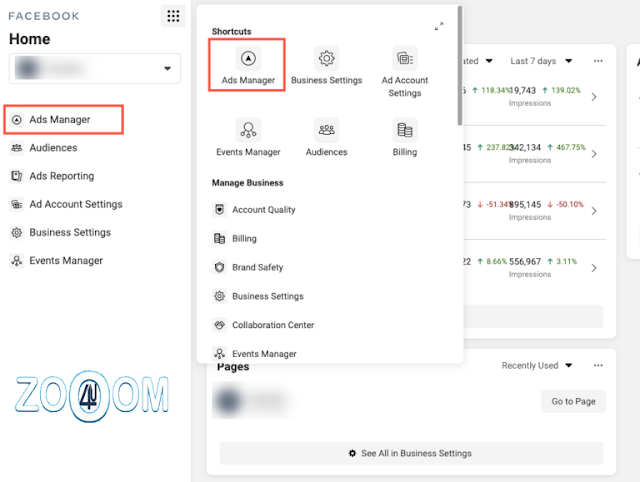Click the 467.75% impressions change value

click(x=571, y=147)
